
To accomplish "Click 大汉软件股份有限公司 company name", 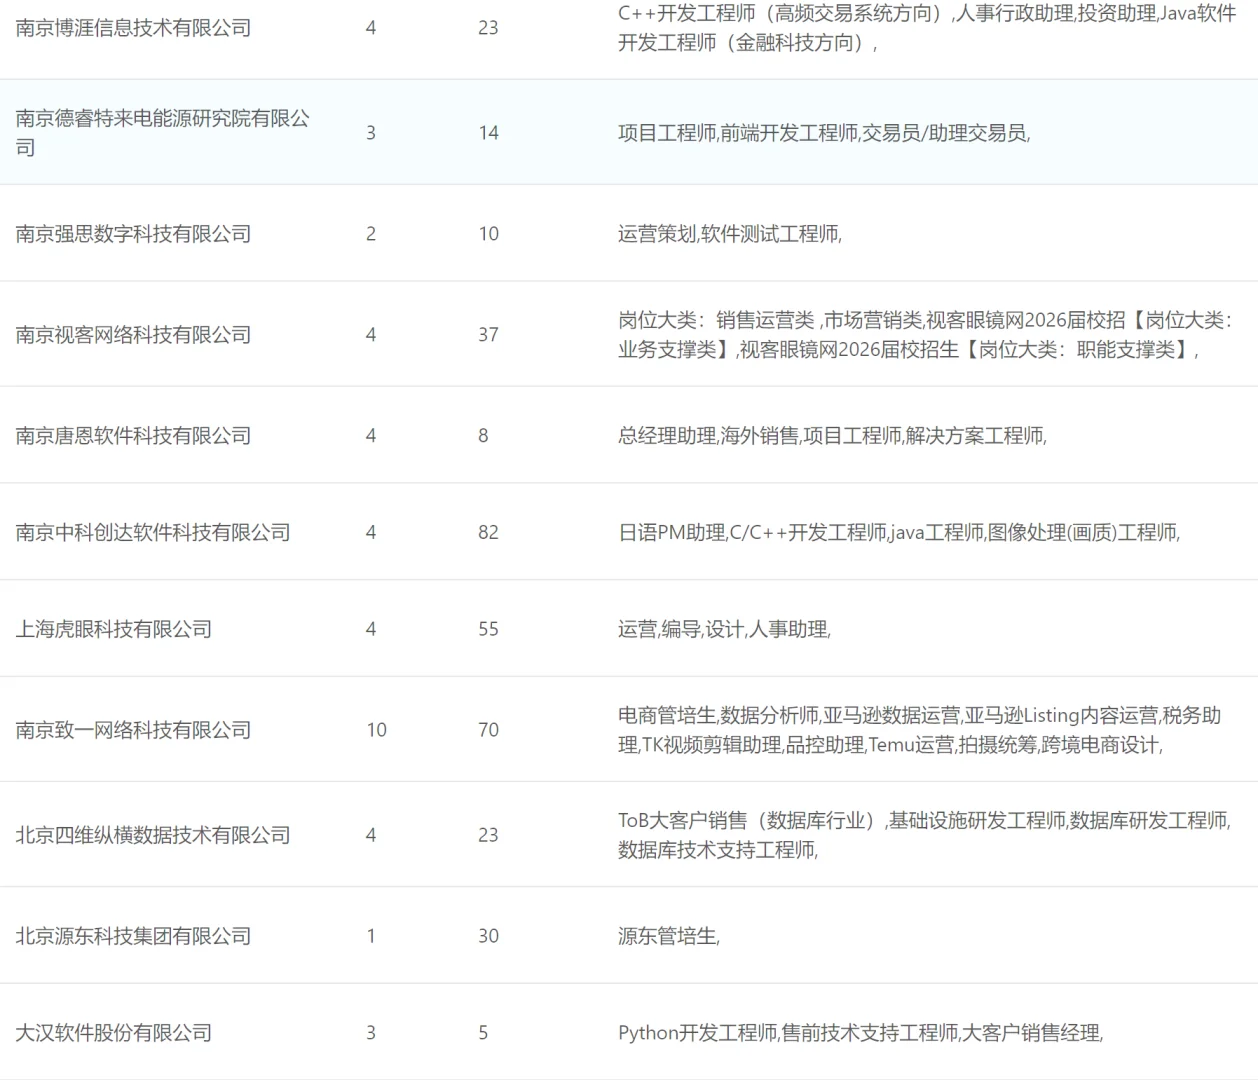I will 114,1033.
